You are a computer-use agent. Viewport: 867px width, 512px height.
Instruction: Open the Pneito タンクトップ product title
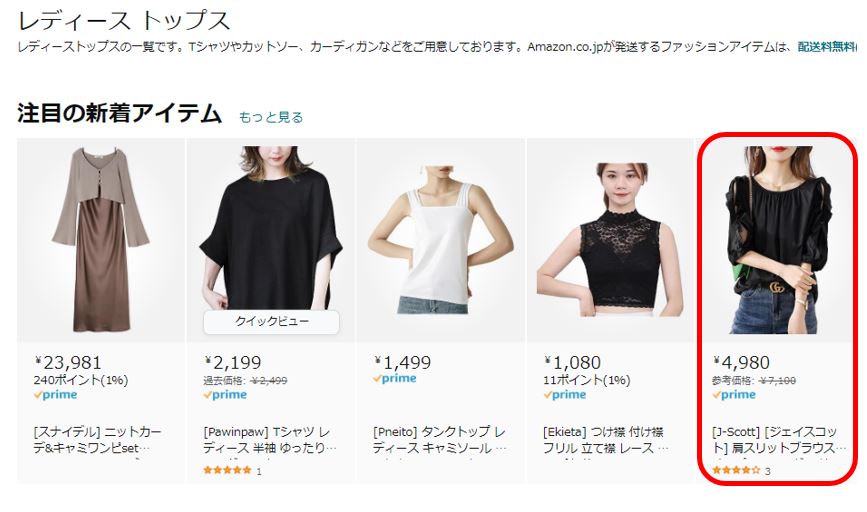[440, 440]
